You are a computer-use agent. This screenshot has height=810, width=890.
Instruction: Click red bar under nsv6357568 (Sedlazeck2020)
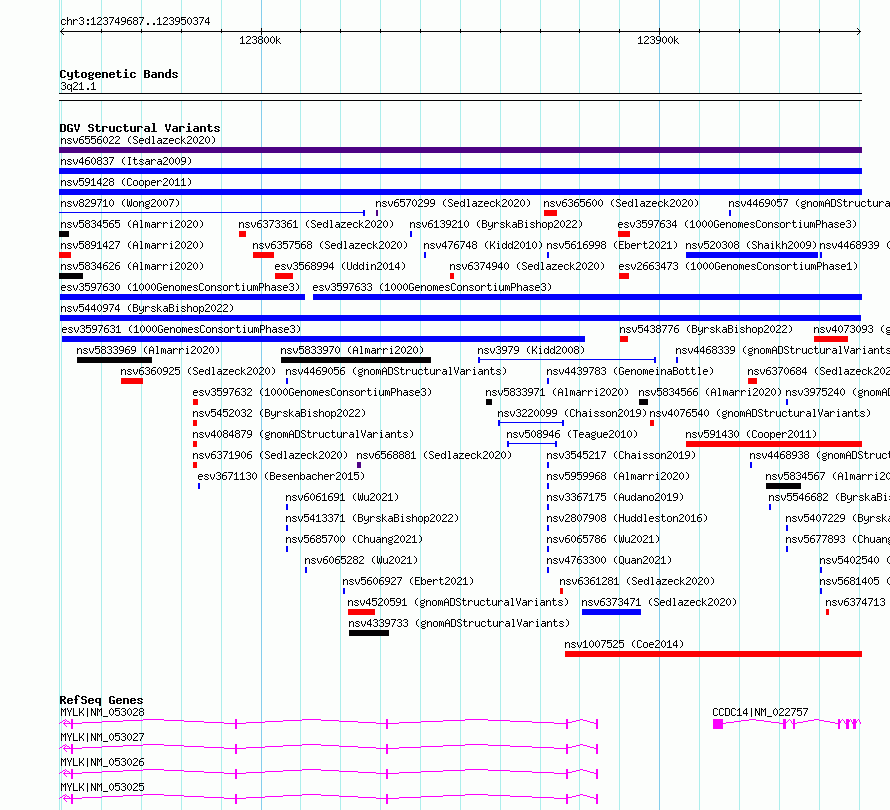(263, 255)
